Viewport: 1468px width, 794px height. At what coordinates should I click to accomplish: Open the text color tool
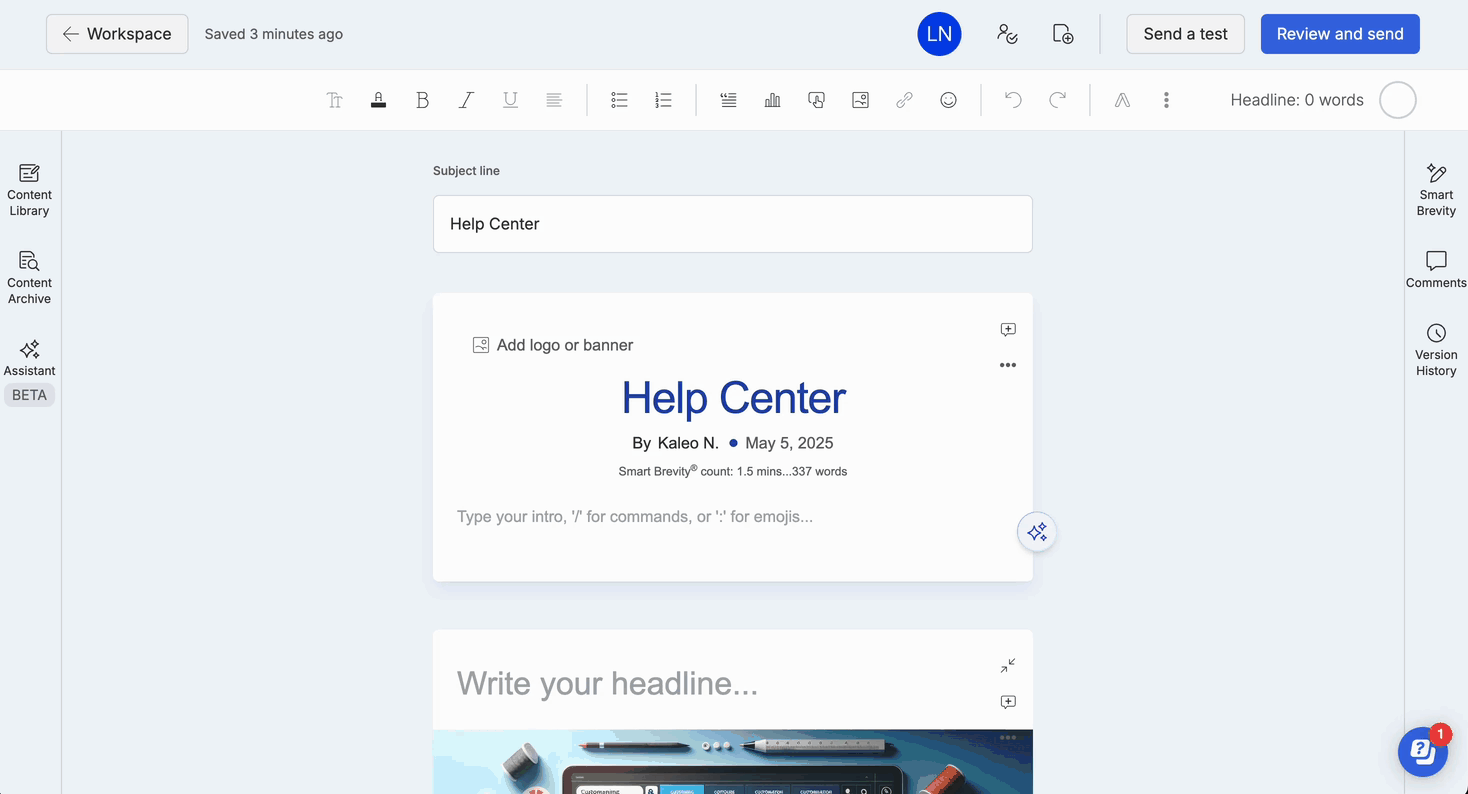[378, 100]
